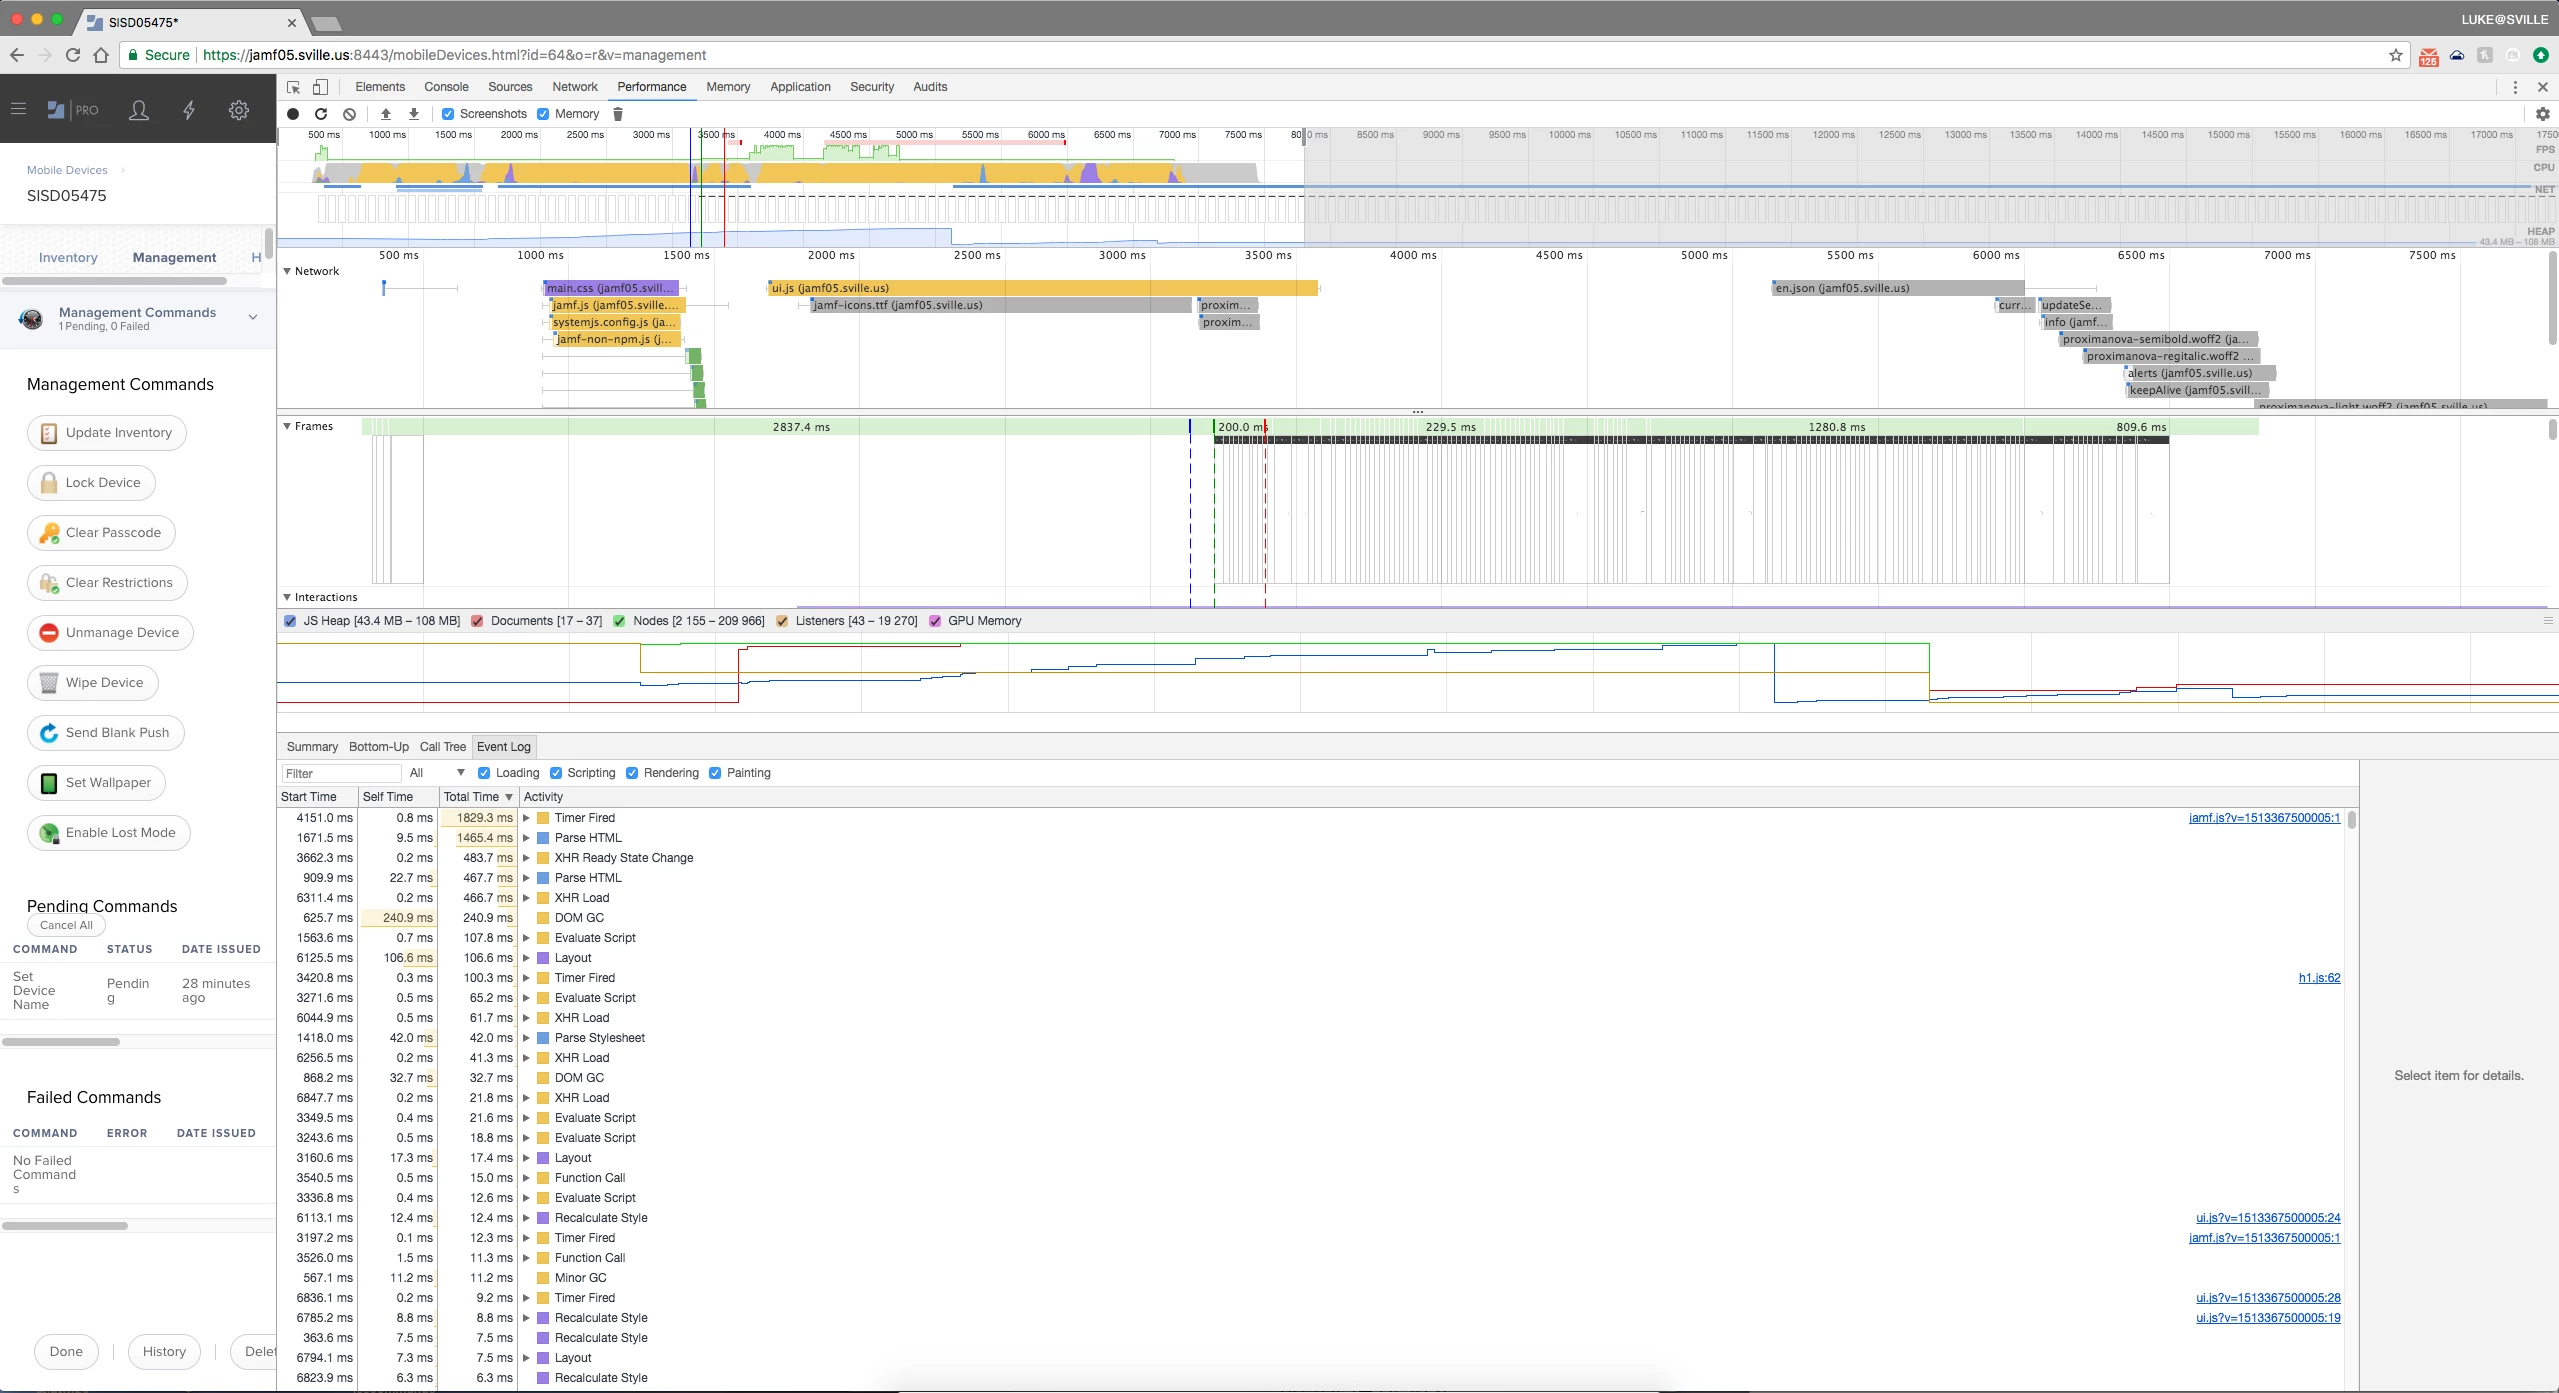
Task: Click the Wipe Device button
Action: pos(93,683)
